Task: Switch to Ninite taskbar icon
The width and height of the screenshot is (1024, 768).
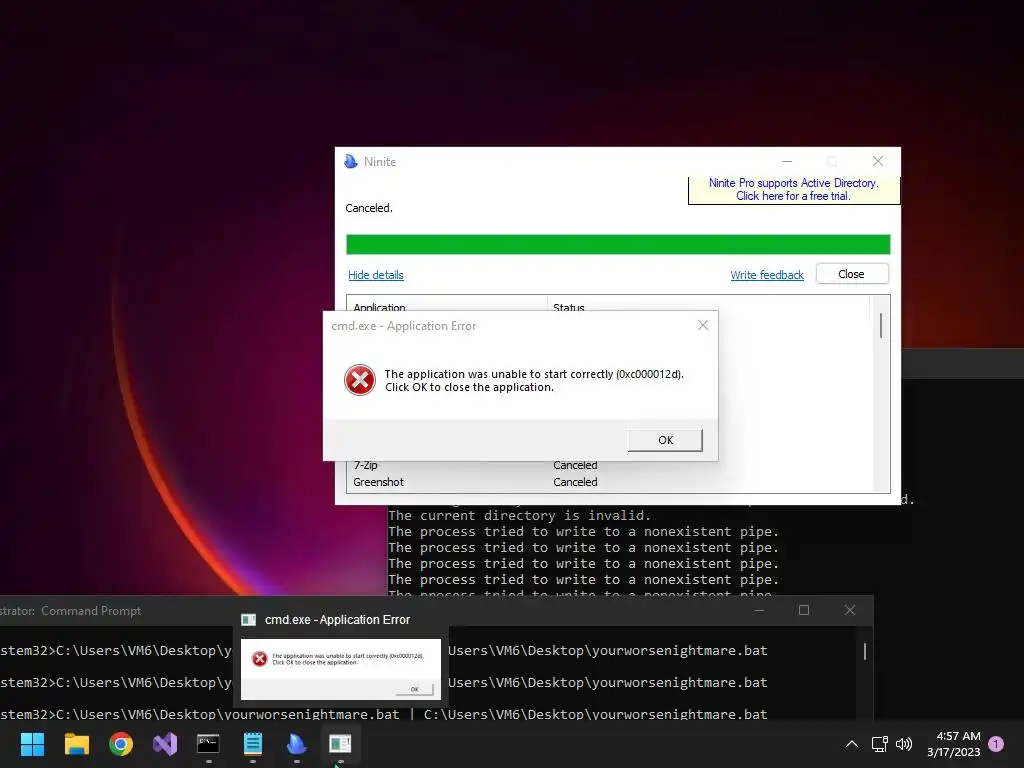Action: 296,744
